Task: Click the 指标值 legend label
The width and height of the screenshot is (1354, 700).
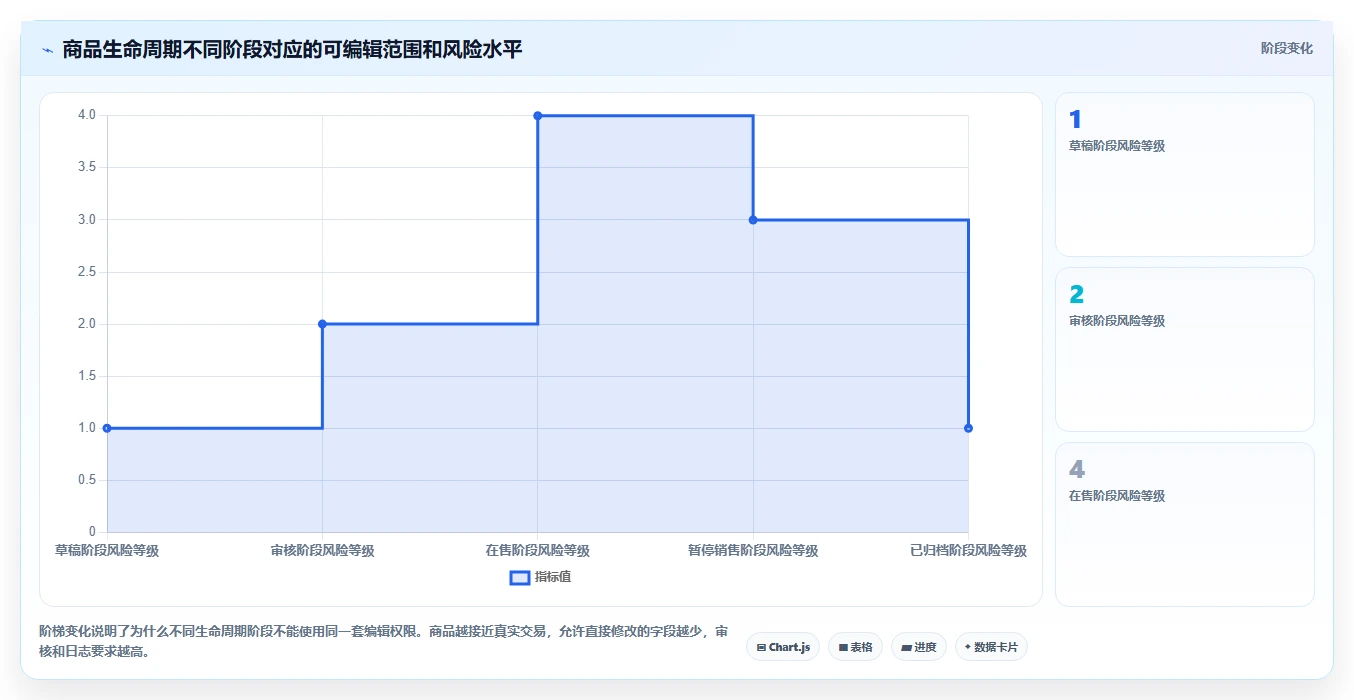Action: (553, 577)
